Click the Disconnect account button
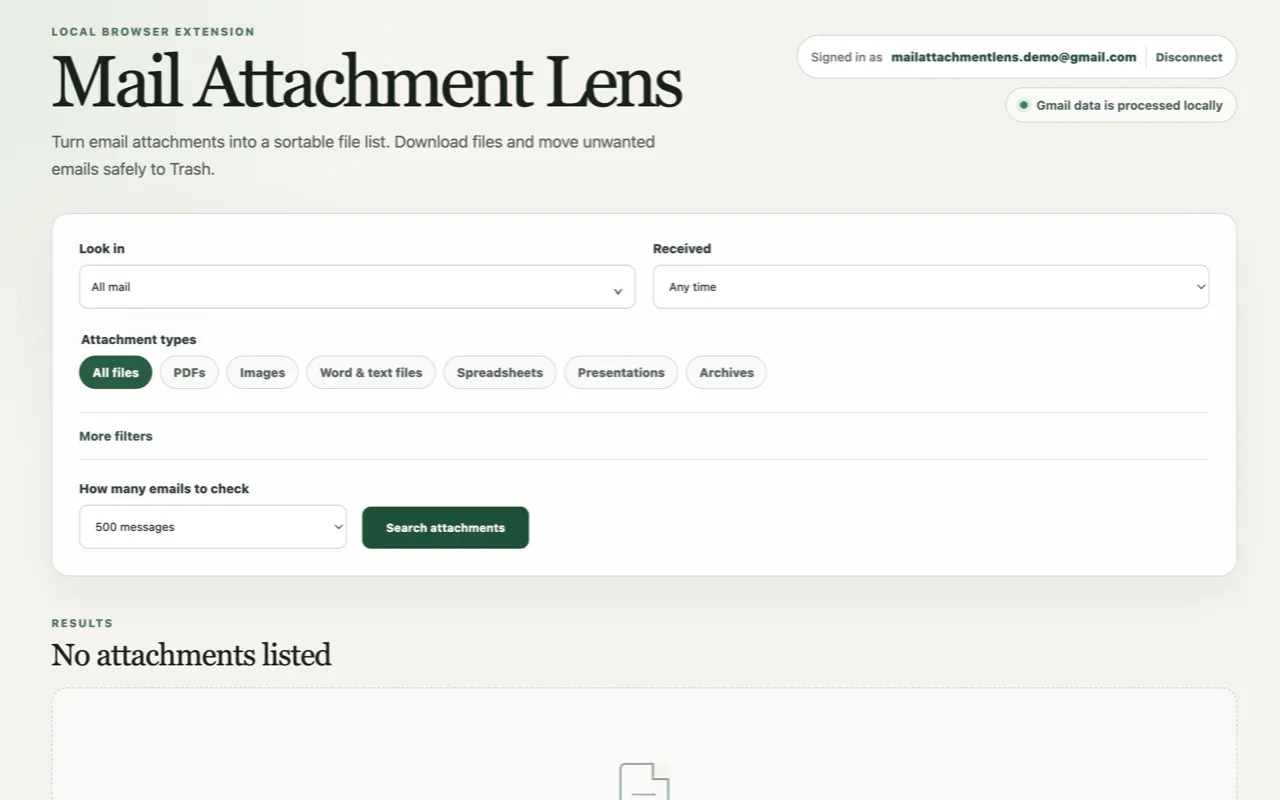The image size is (1280, 800). click(x=1189, y=57)
